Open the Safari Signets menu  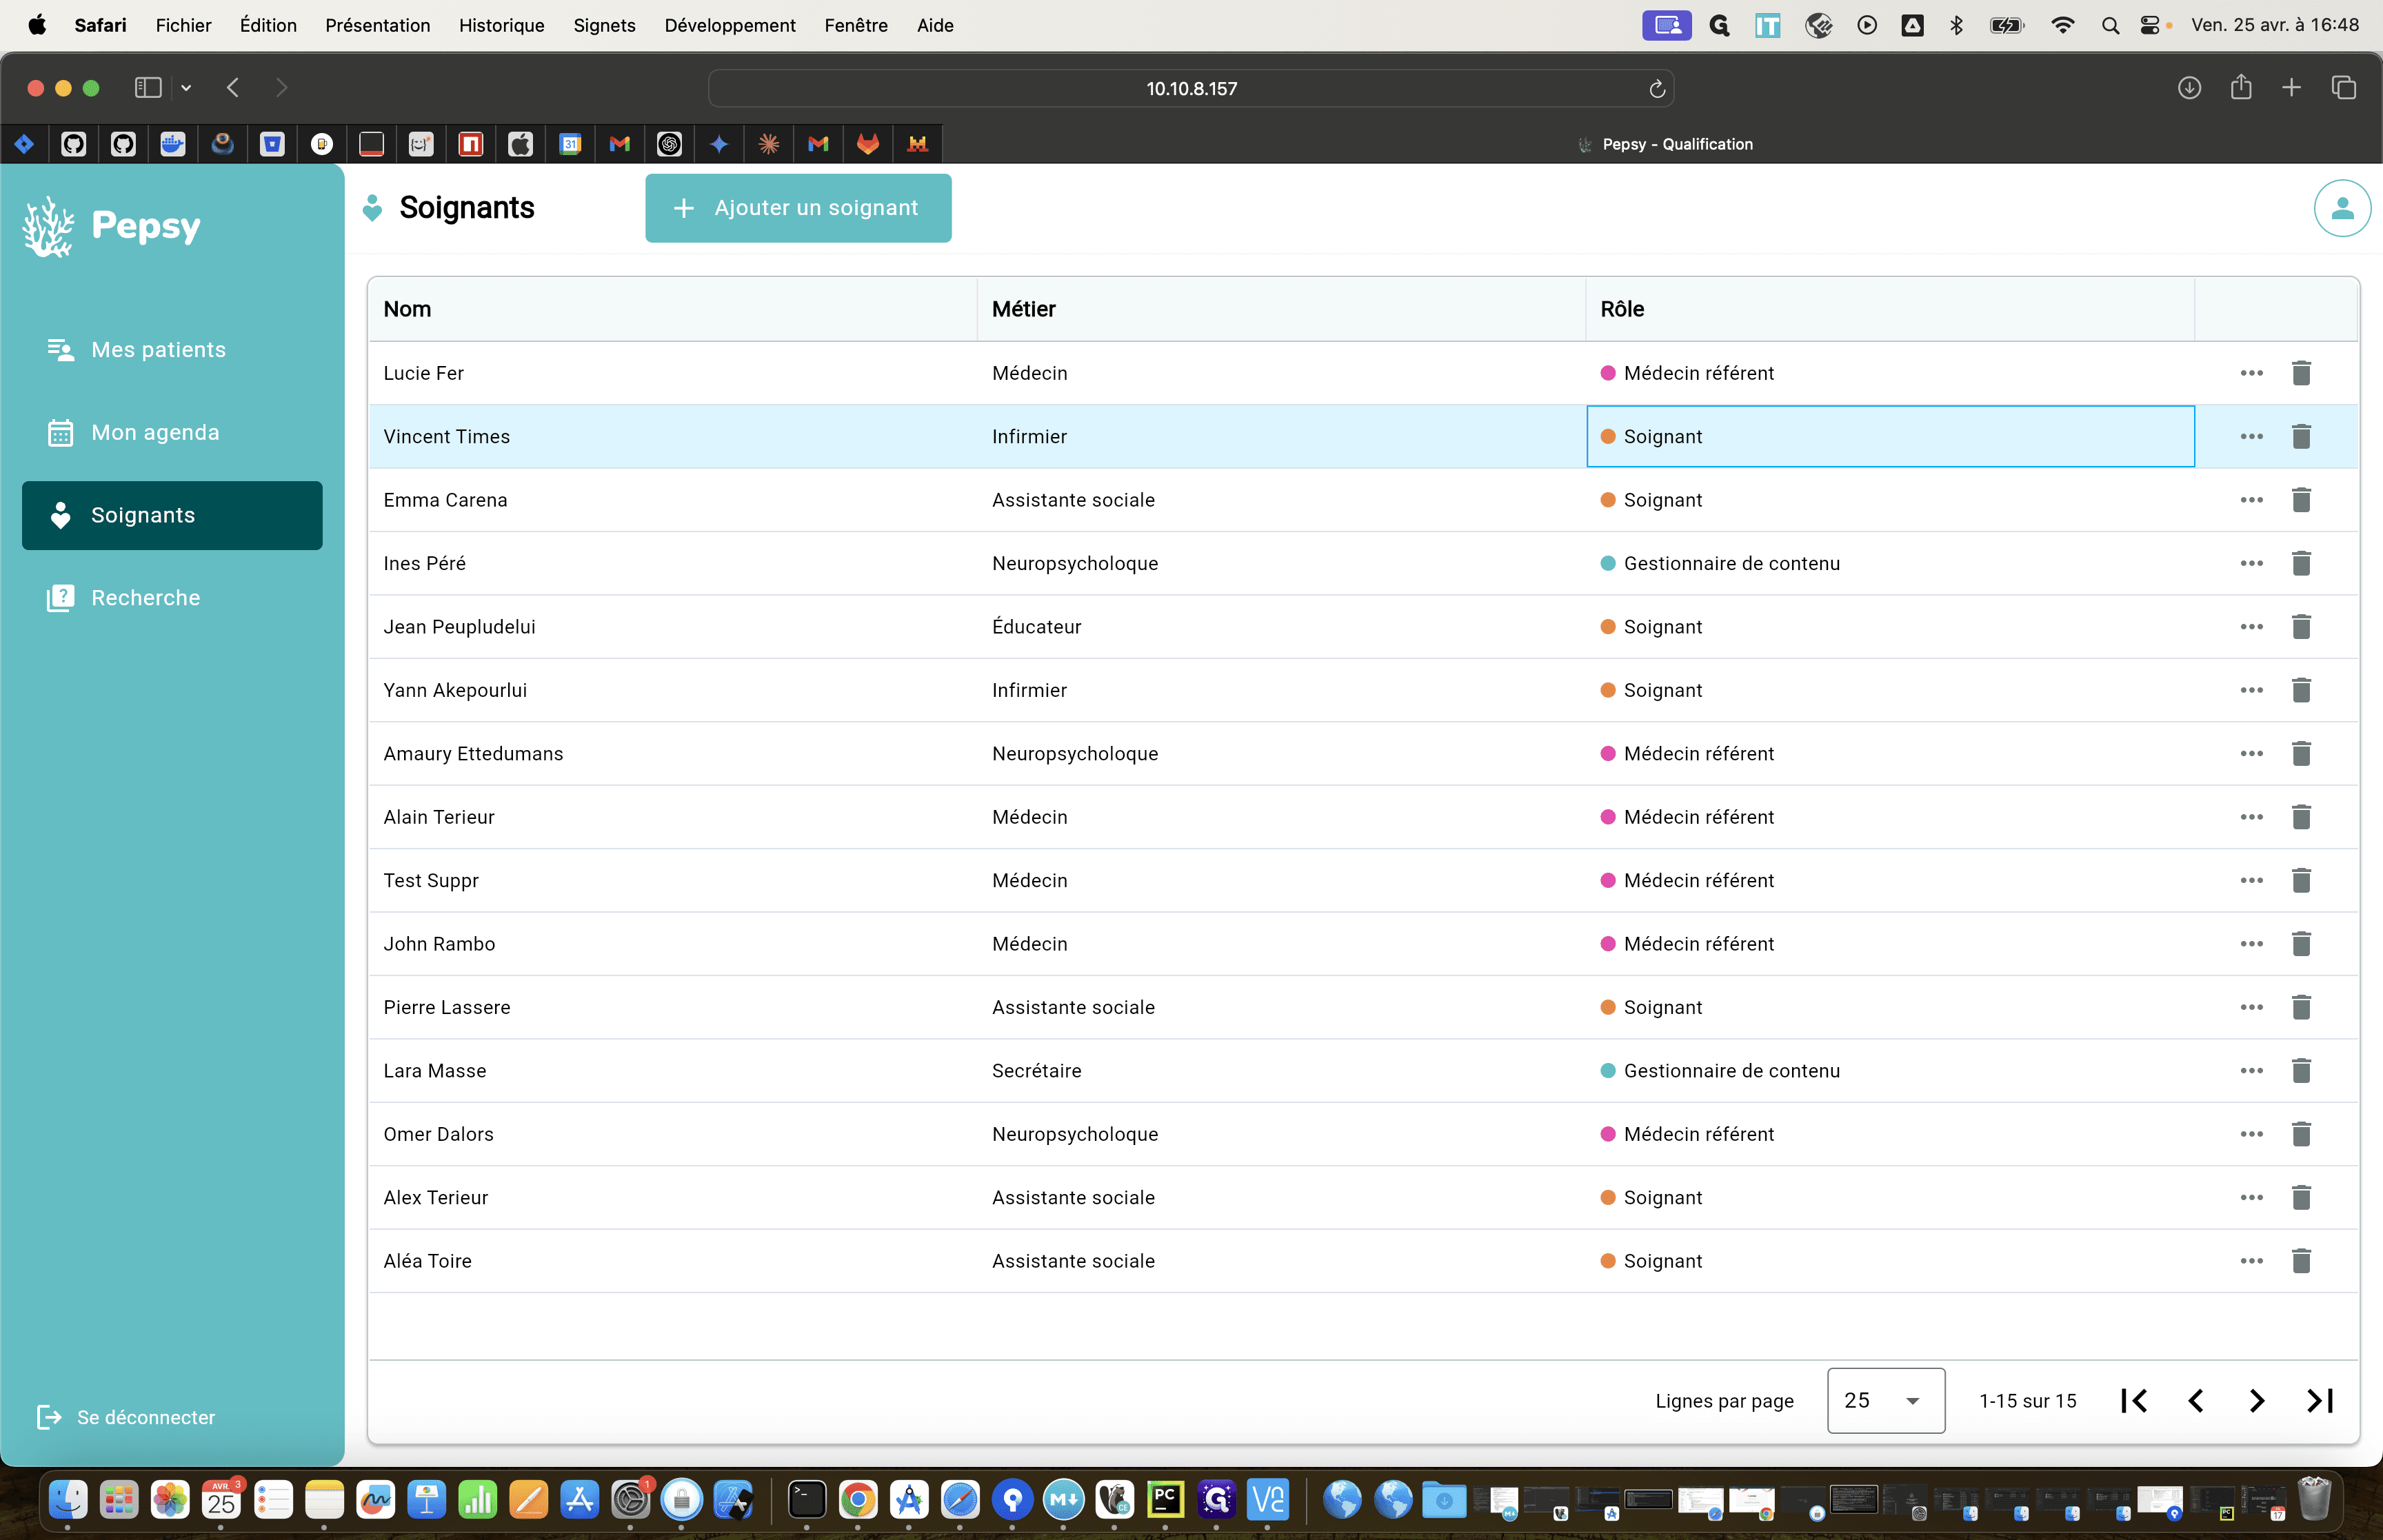click(x=604, y=25)
